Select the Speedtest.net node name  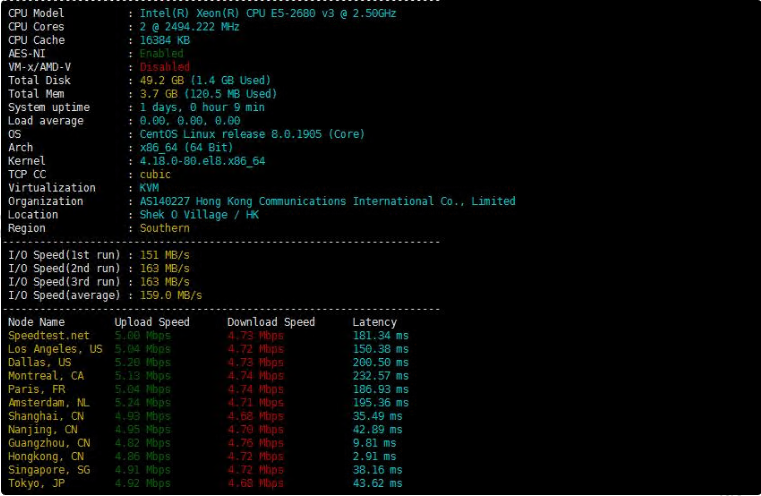point(48,336)
